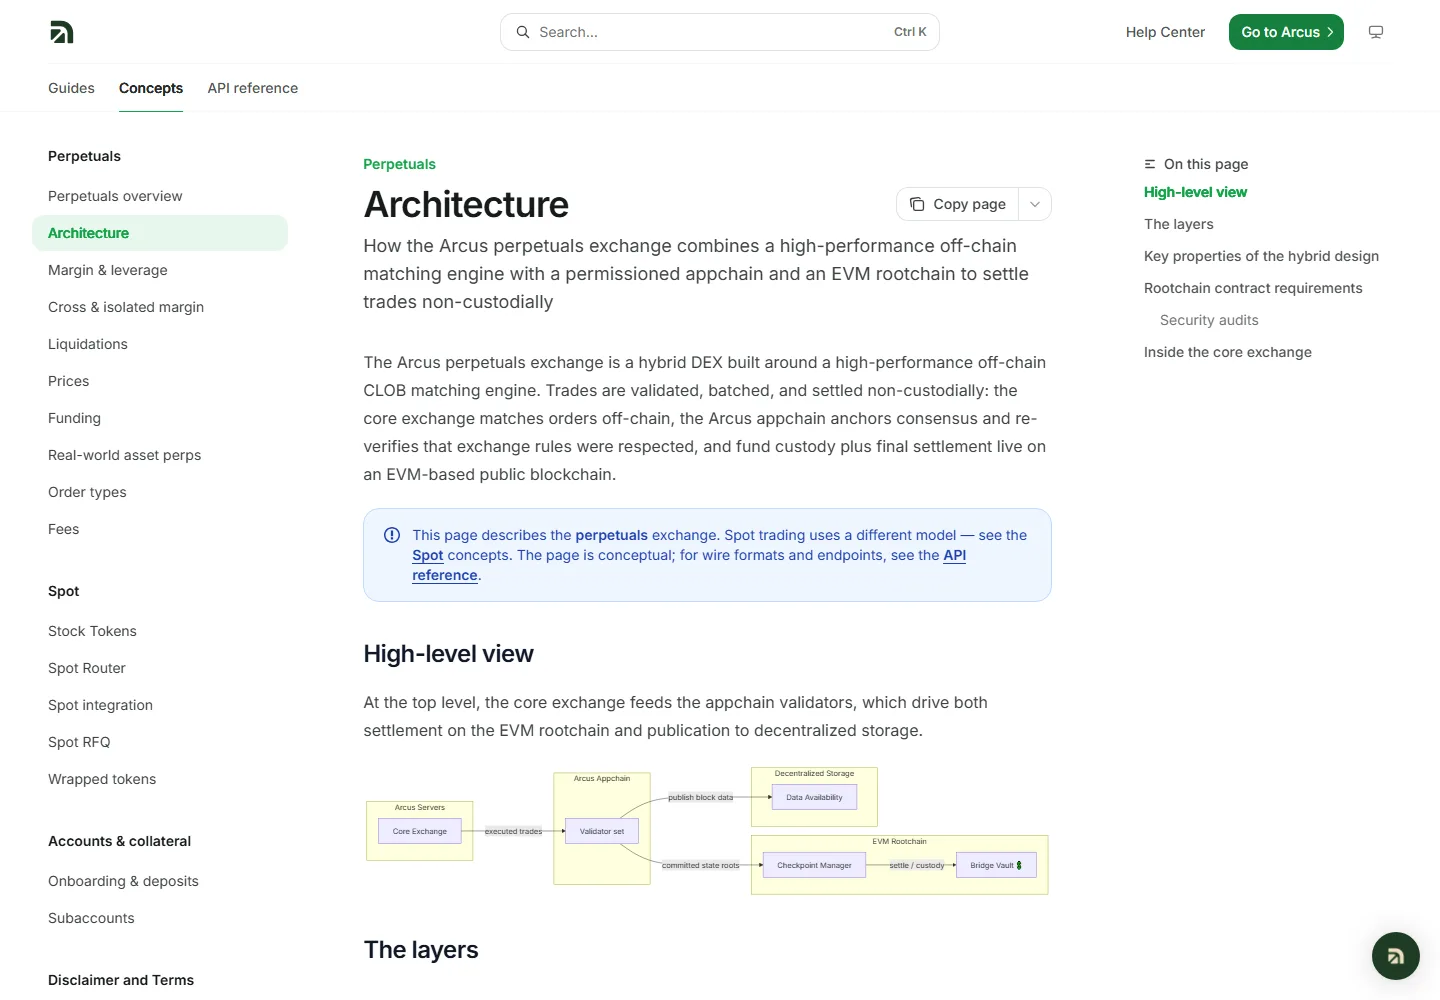The height and width of the screenshot is (1000, 1440).
Task: Click the On this page list icon
Action: tap(1150, 164)
